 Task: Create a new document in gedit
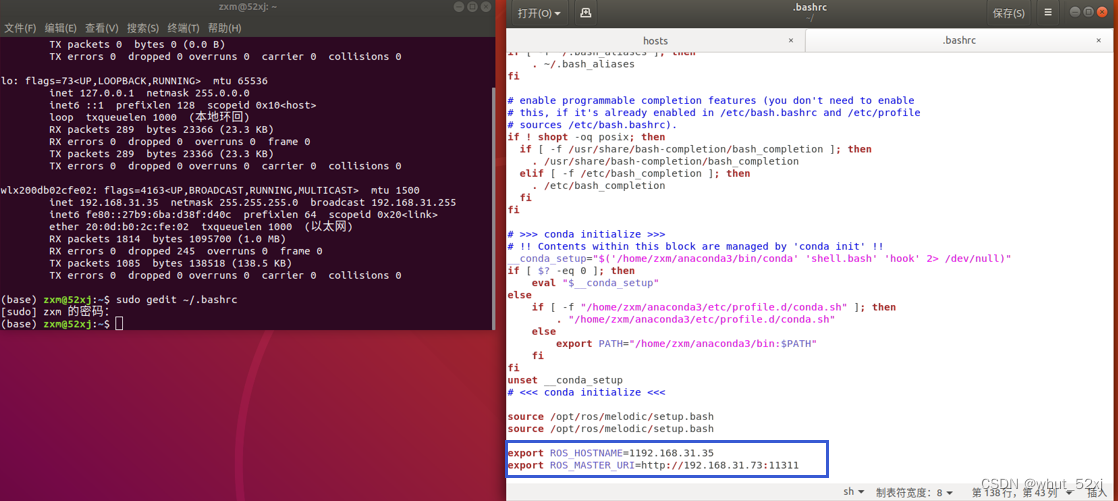[x=585, y=13]
